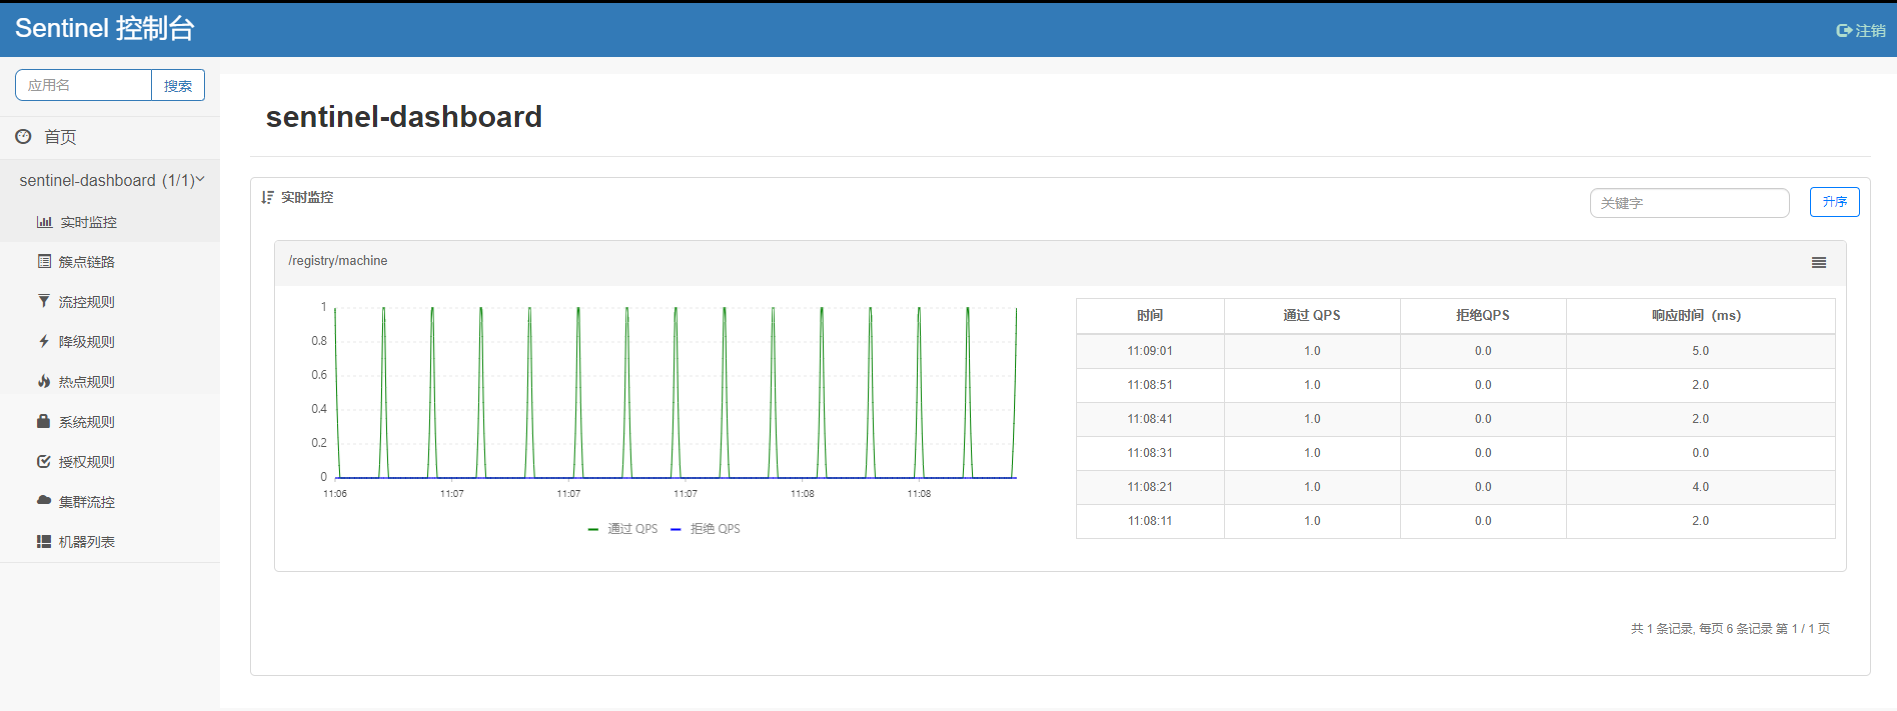Click the dashboard icon beside 首页
This screenshot has width=1897, height=711.
(x=23, y=136)
